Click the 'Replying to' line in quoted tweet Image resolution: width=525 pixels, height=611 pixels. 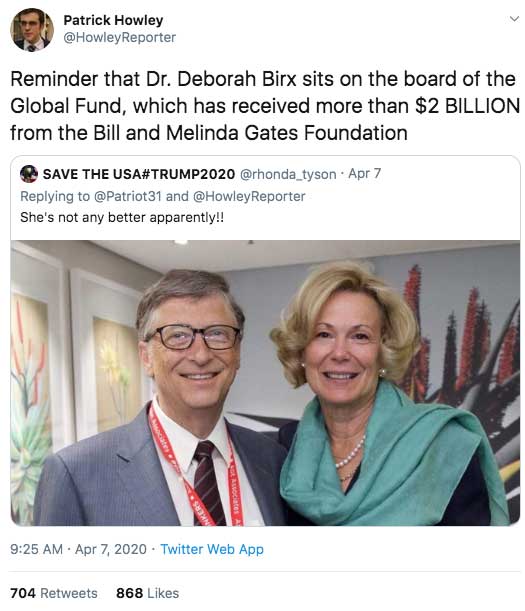click(x=163, y=196)
